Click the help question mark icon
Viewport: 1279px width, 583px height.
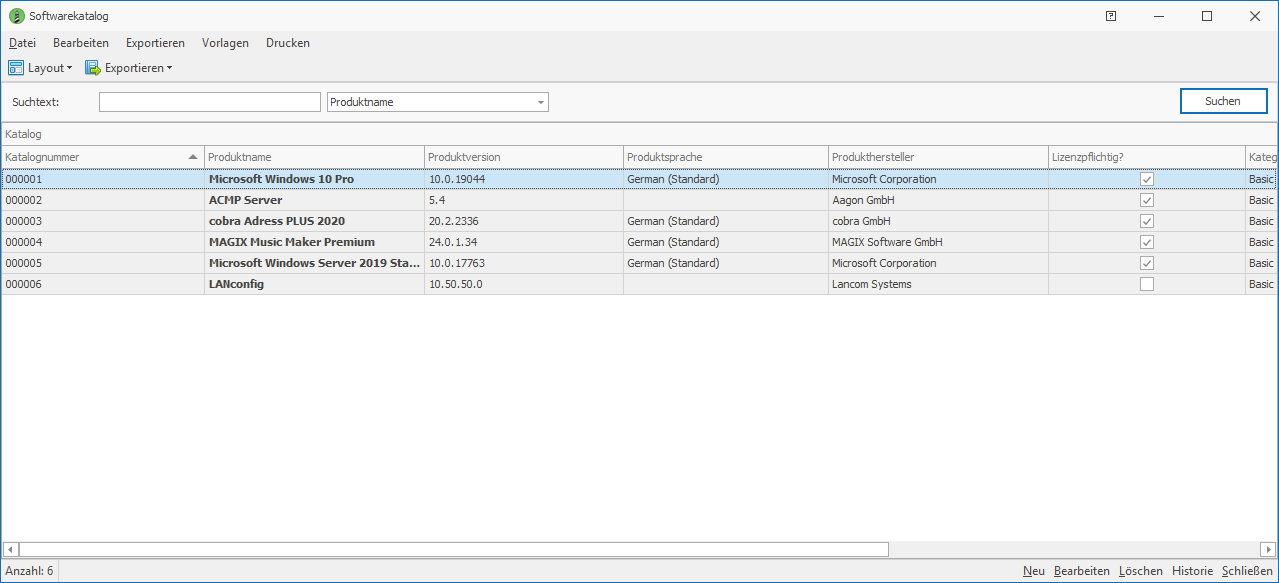[1111, 16]
